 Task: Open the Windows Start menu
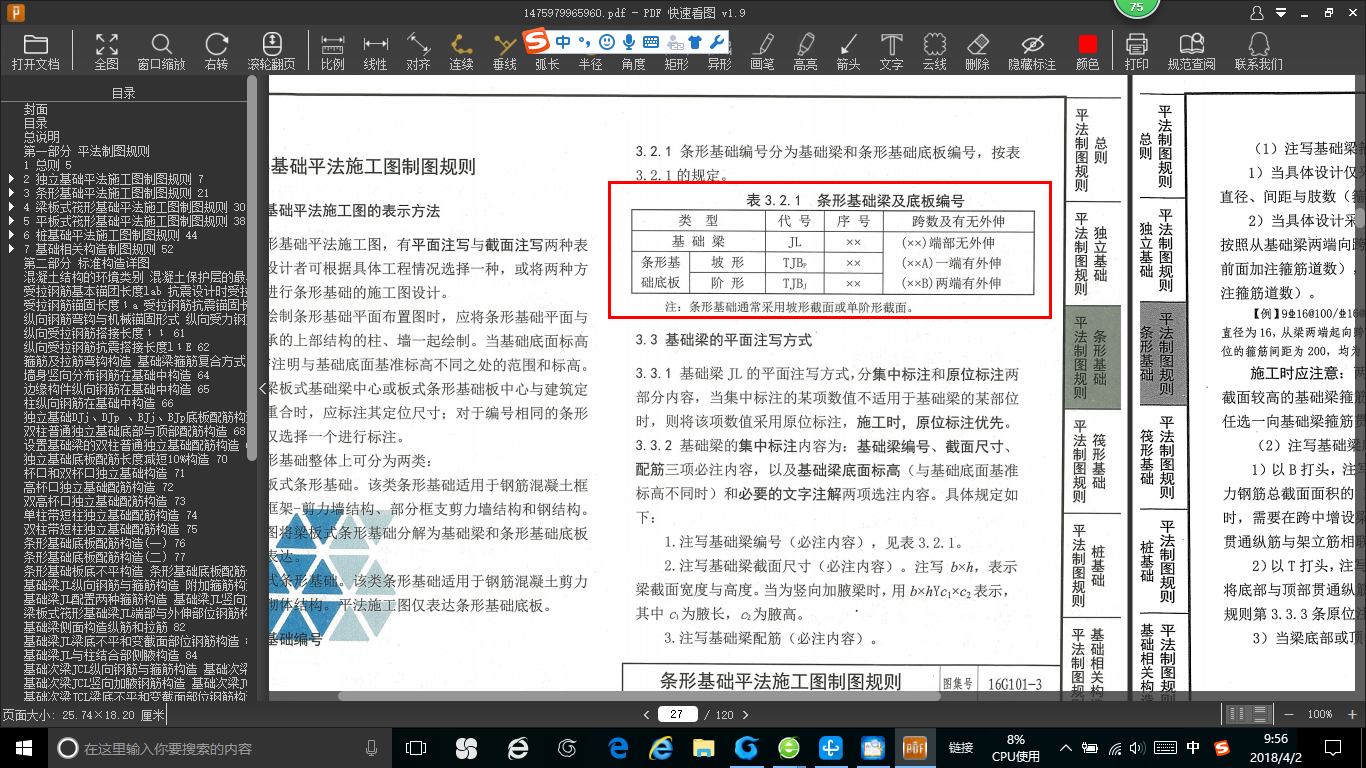click(x=23, y=747)
